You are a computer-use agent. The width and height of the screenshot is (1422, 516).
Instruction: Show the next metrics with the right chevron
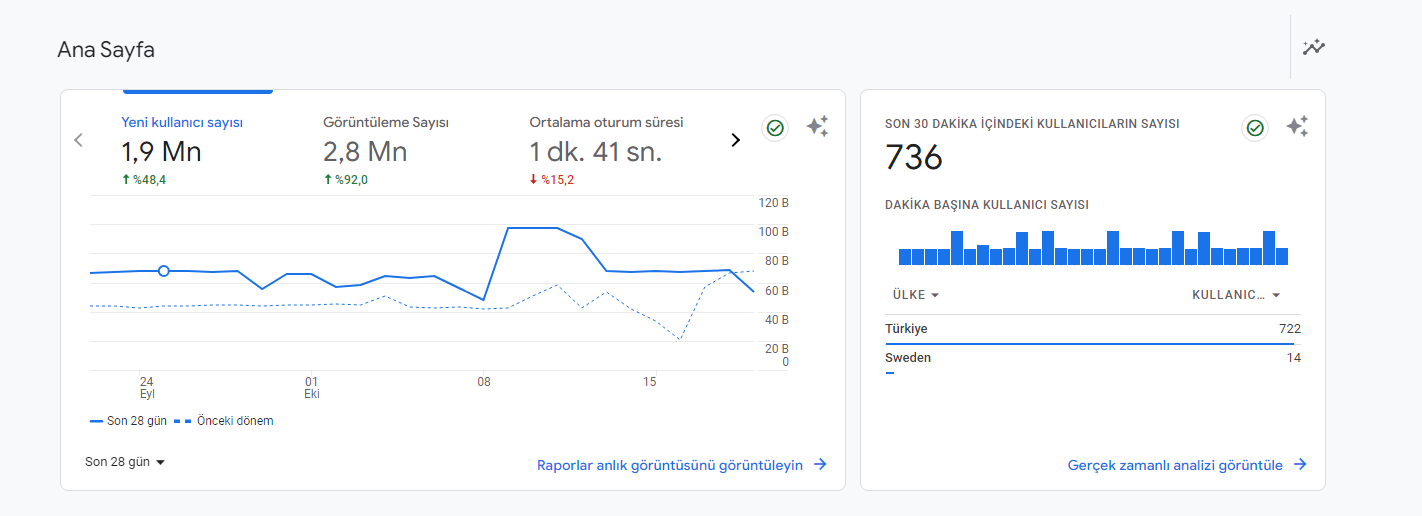(736, 140)
